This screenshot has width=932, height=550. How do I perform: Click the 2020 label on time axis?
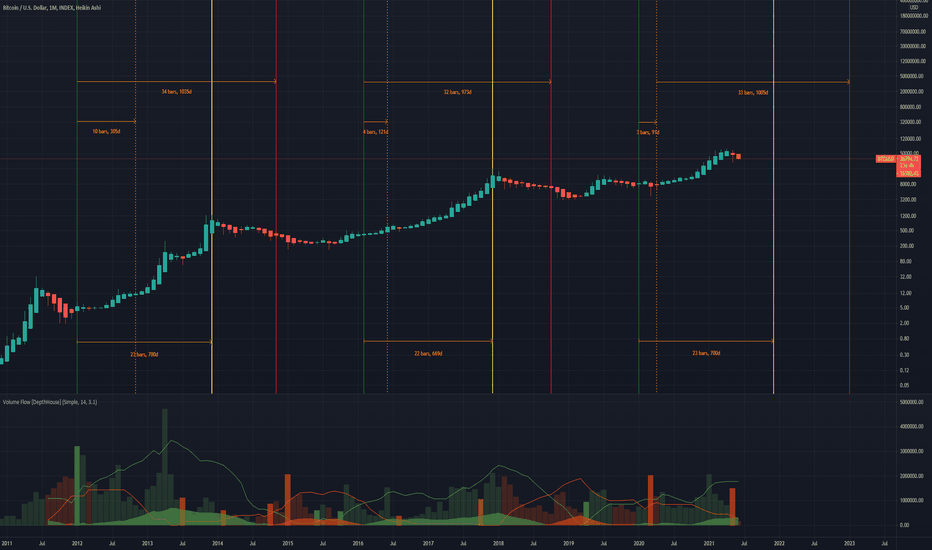pyautogui.click(x=639, y=543)
